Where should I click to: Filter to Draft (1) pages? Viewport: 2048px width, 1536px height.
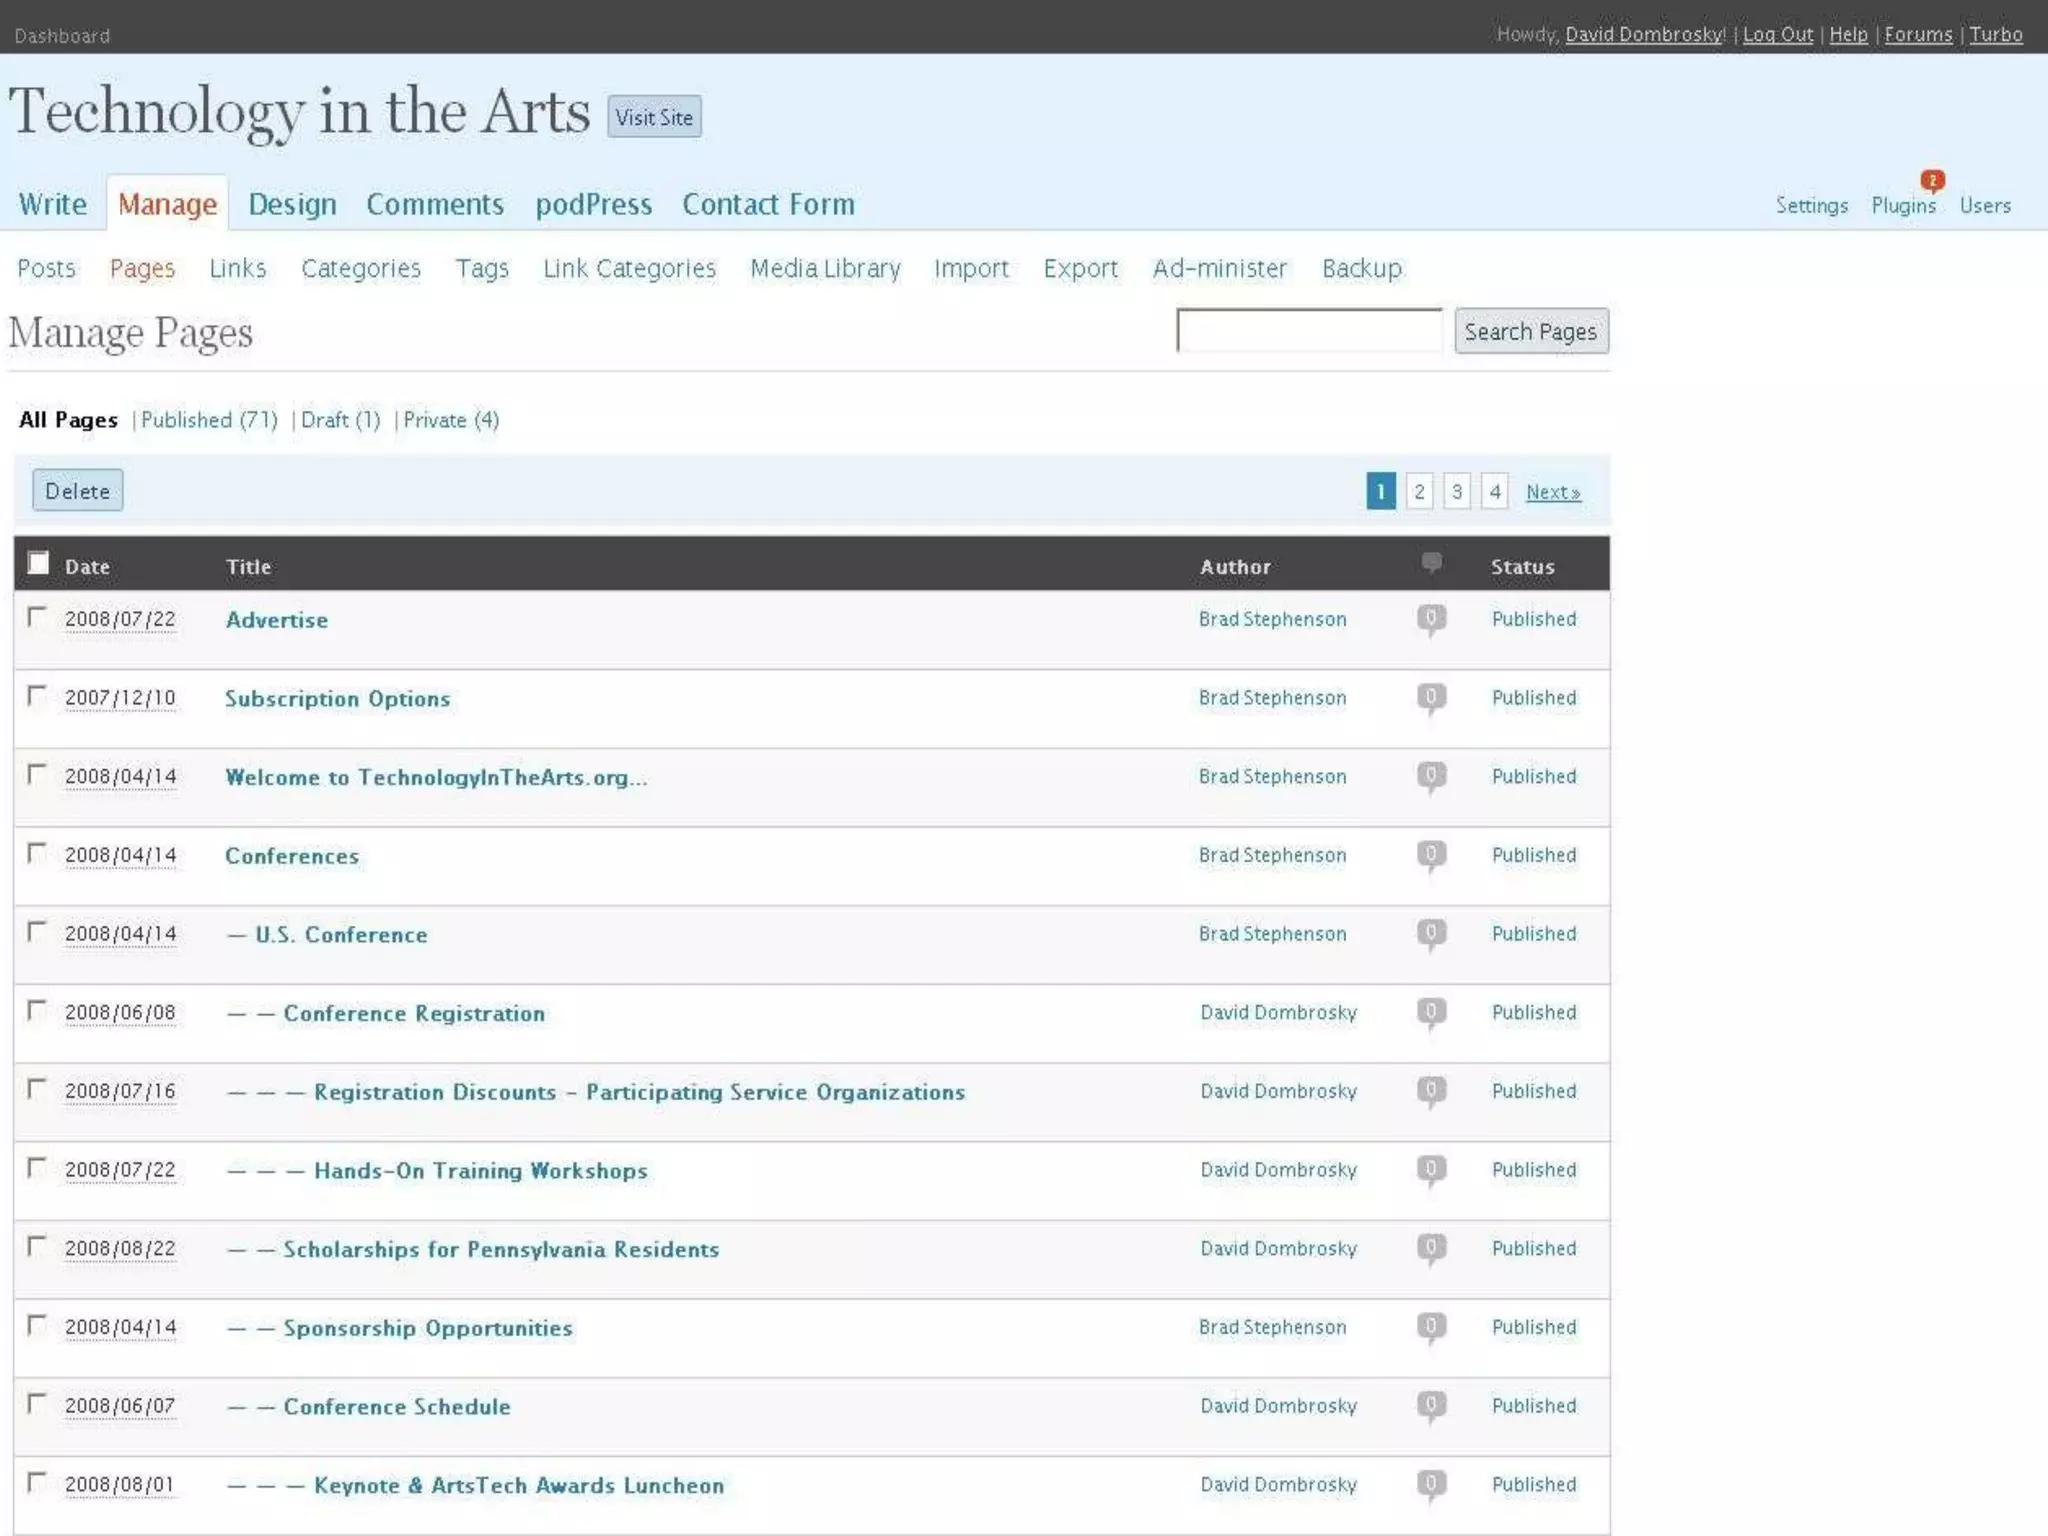point(341,420)
